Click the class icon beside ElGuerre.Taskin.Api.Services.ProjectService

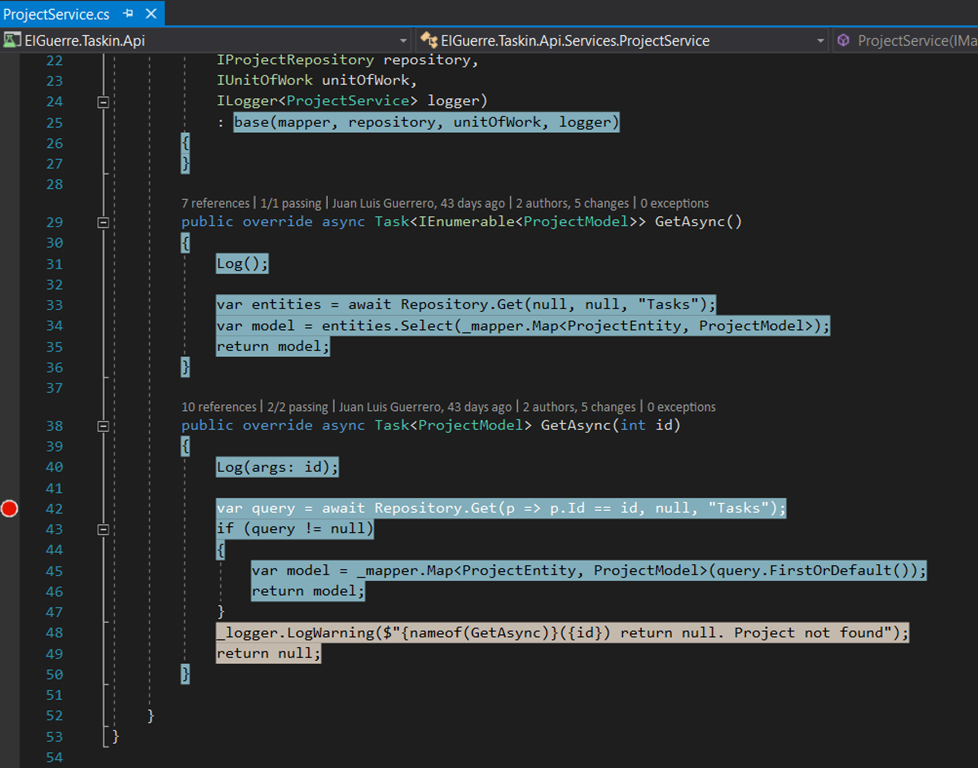tap(428, 41)
